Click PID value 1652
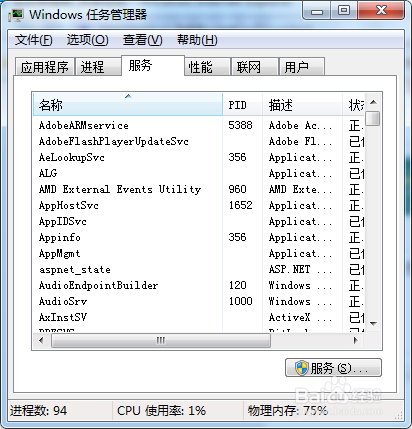The width and height of the screenshot is (412, 429). point(240,205)
